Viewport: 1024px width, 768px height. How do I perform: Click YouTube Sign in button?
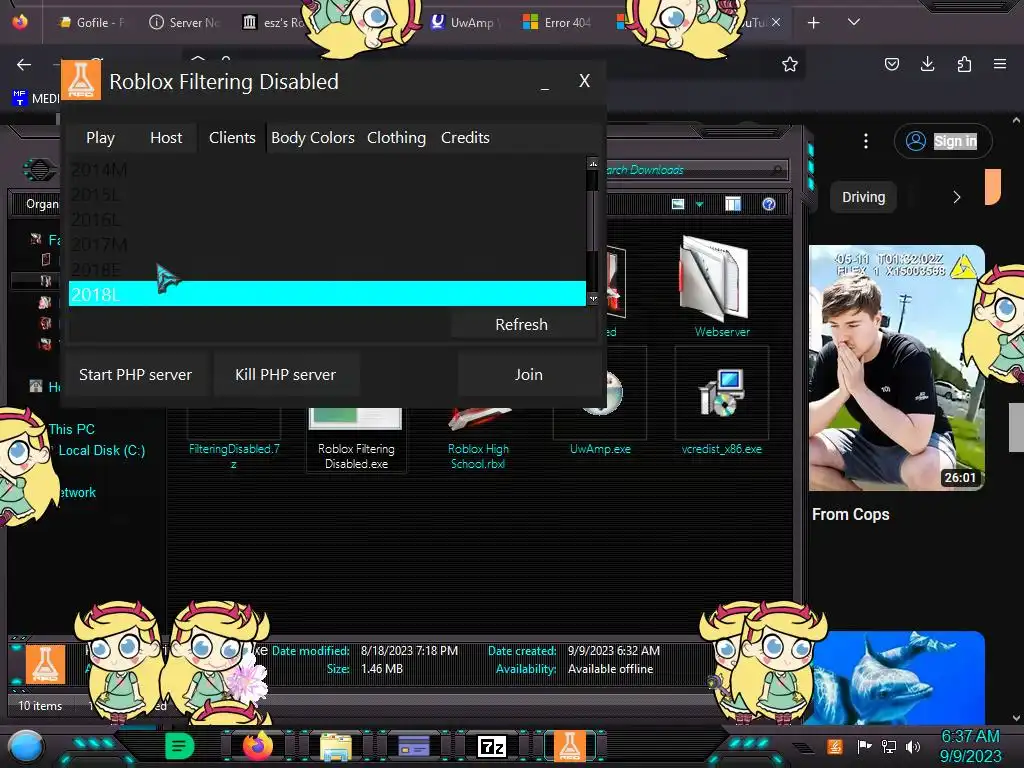[x=943, y=141]
